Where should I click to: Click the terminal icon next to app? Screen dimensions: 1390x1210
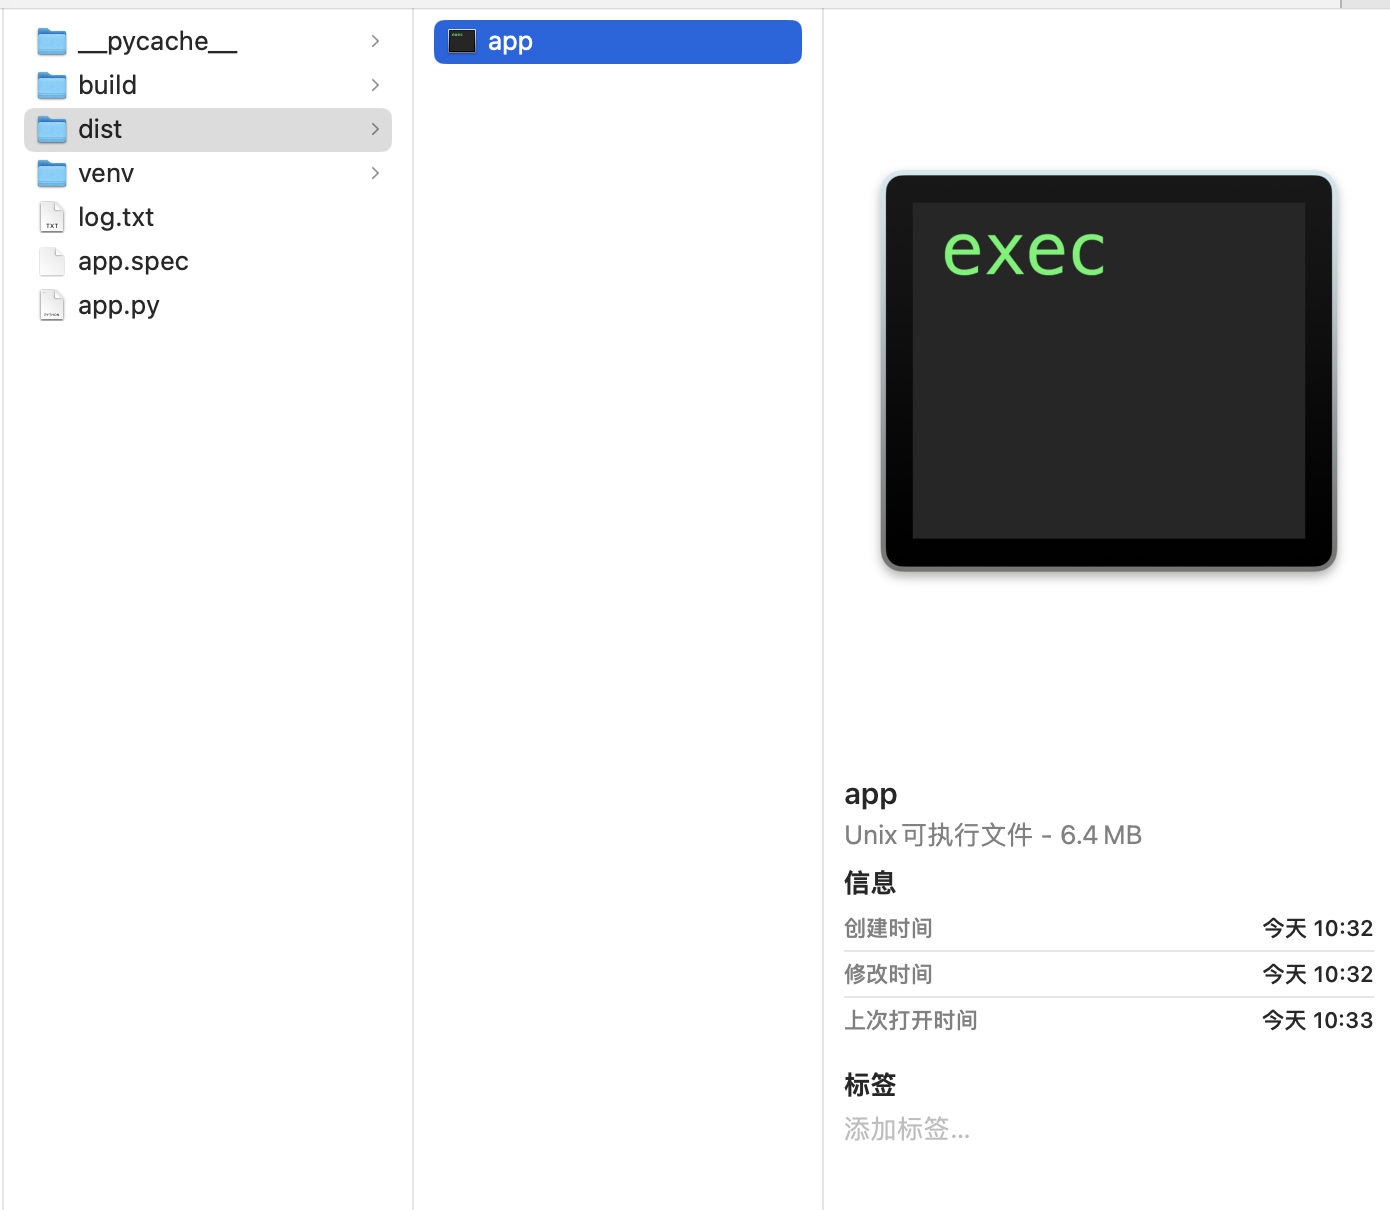461,41
